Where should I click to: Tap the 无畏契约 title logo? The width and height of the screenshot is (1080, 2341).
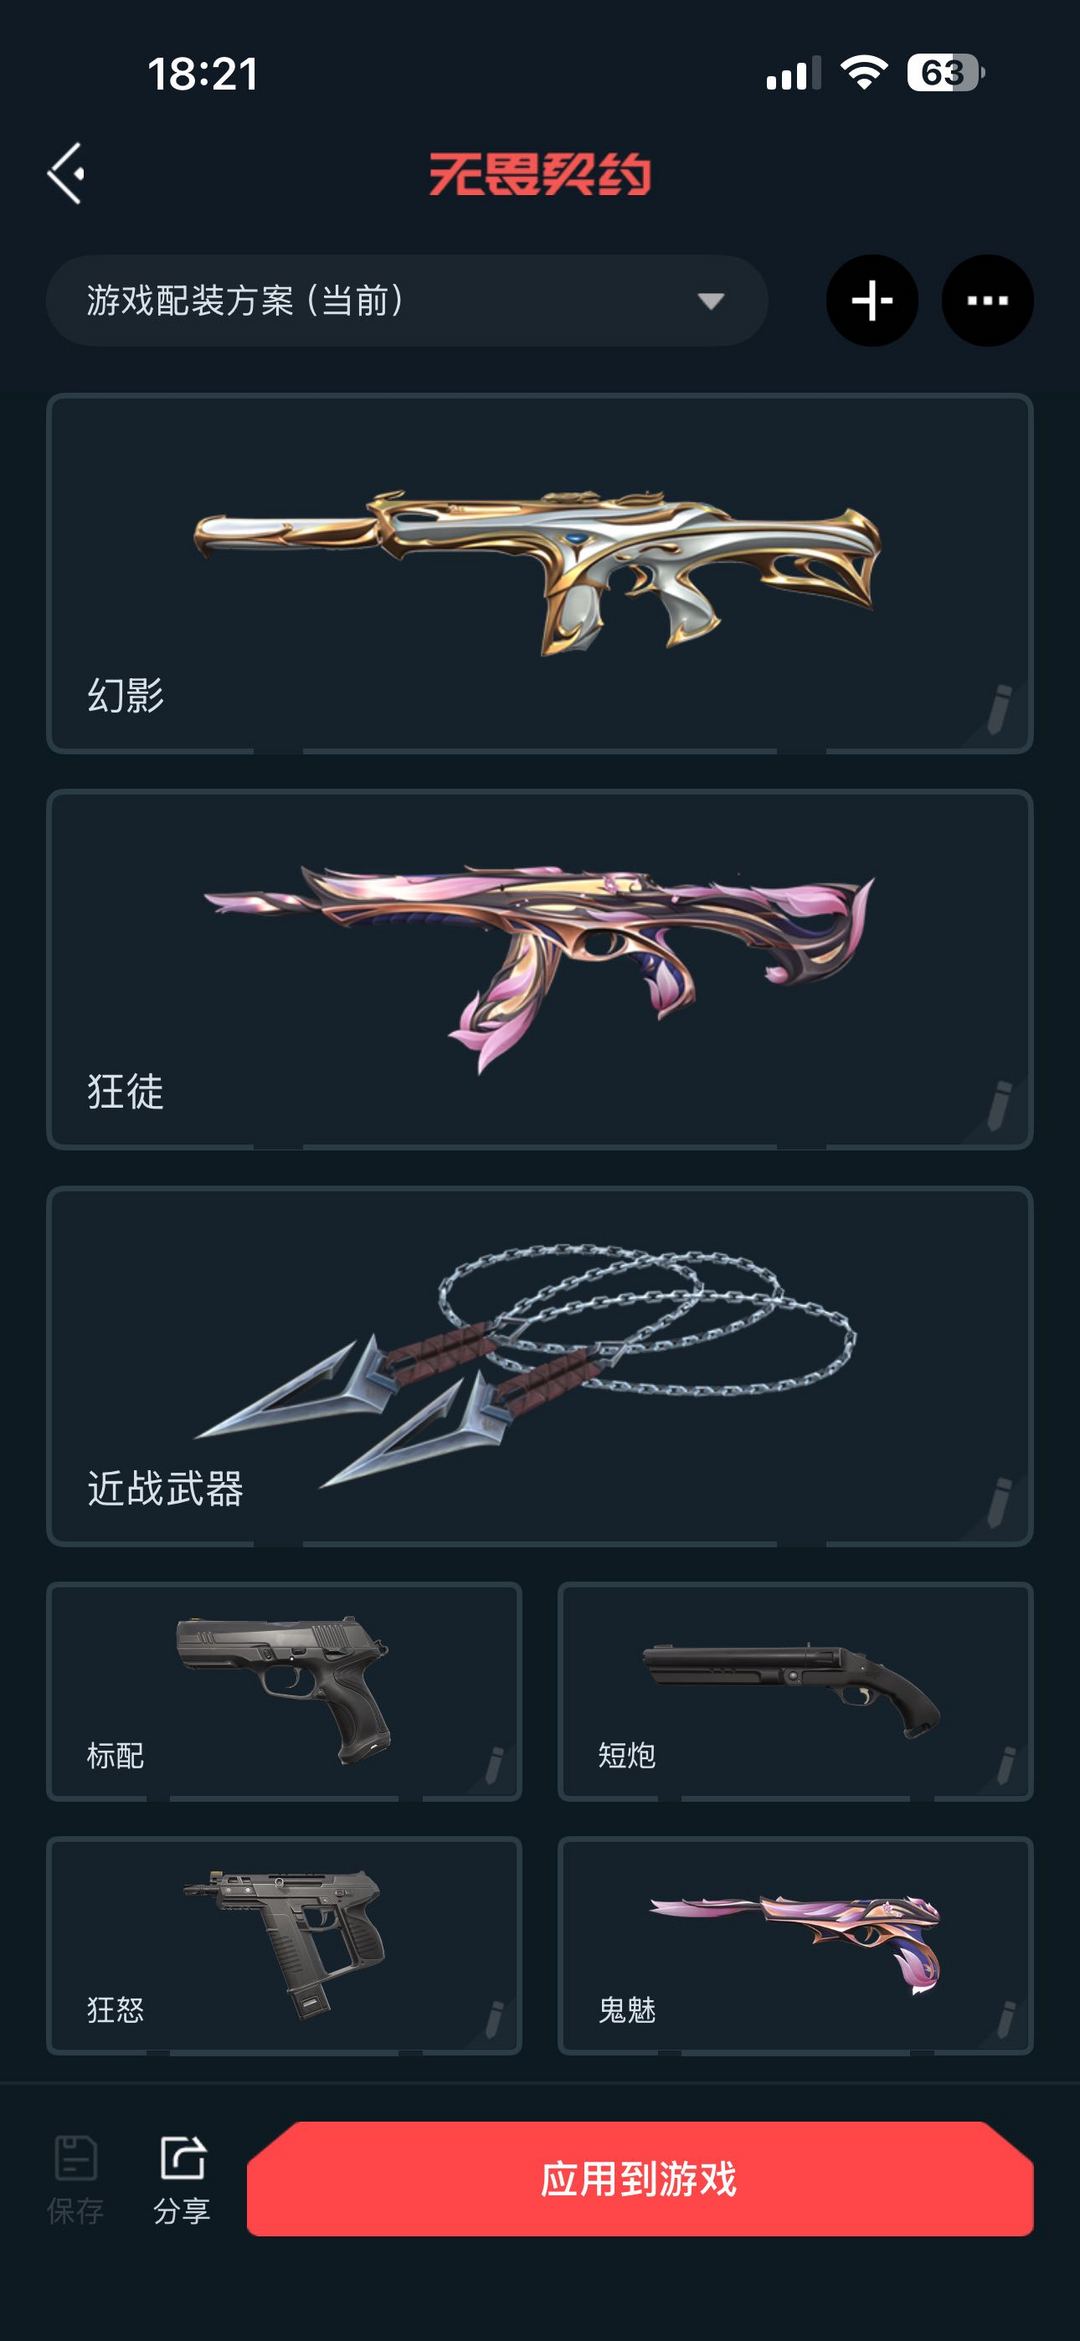pos(540,174)
